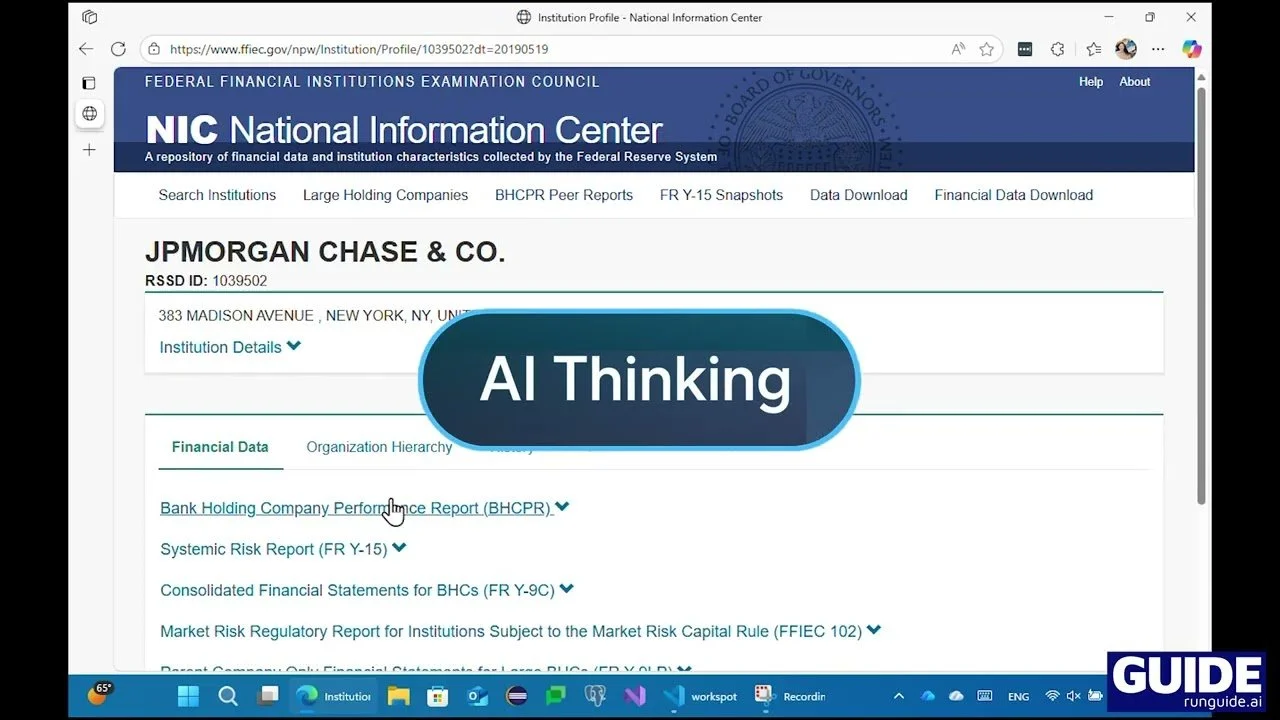The height and width of the screenshot is (720, 1280).
Task: Switch to VS Code workspot taskbar item
Action: tap(700, 696)
